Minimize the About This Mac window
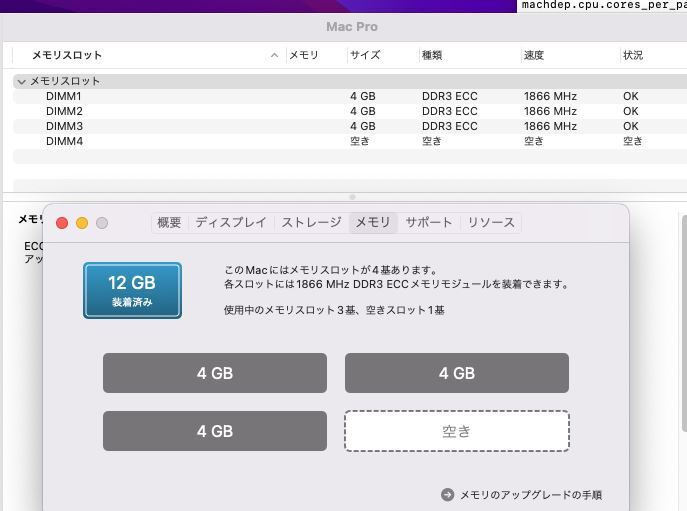The width and height of the screenshot is (687, 511). 82,223
